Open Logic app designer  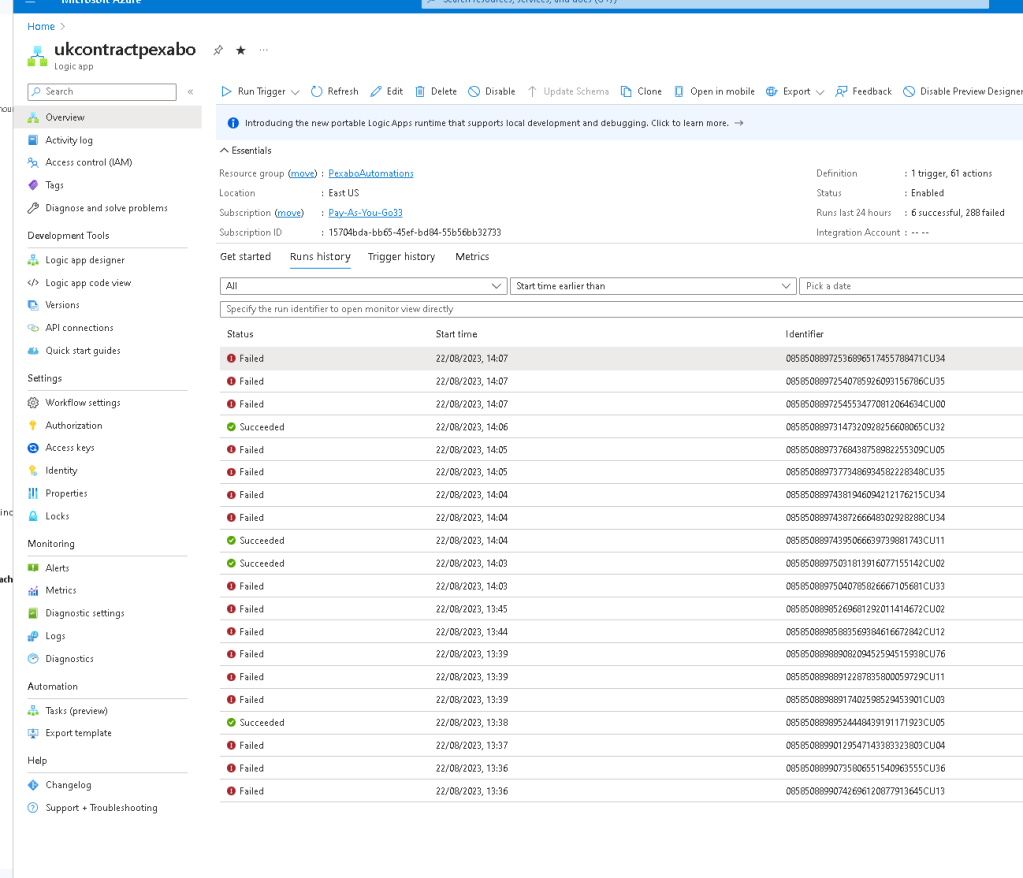pos(85,260)
